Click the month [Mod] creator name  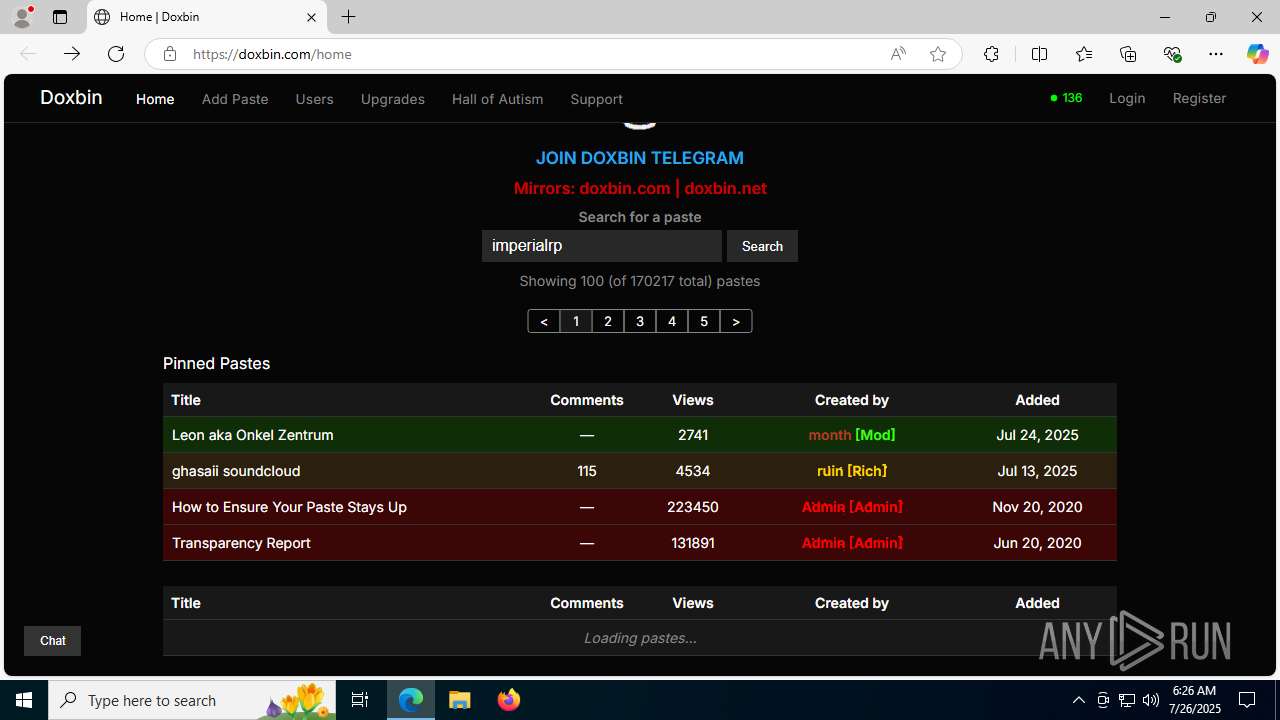coord(852,435)
